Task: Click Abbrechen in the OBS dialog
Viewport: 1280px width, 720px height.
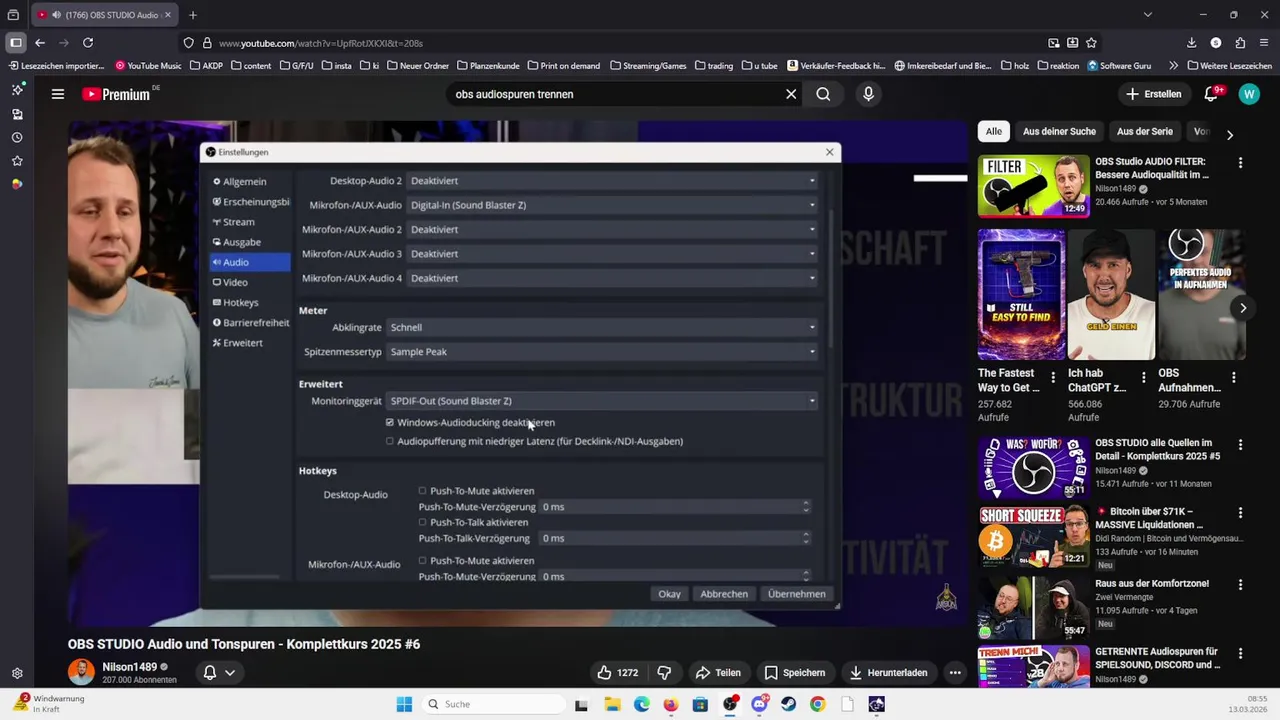Action: click(724, 594)
